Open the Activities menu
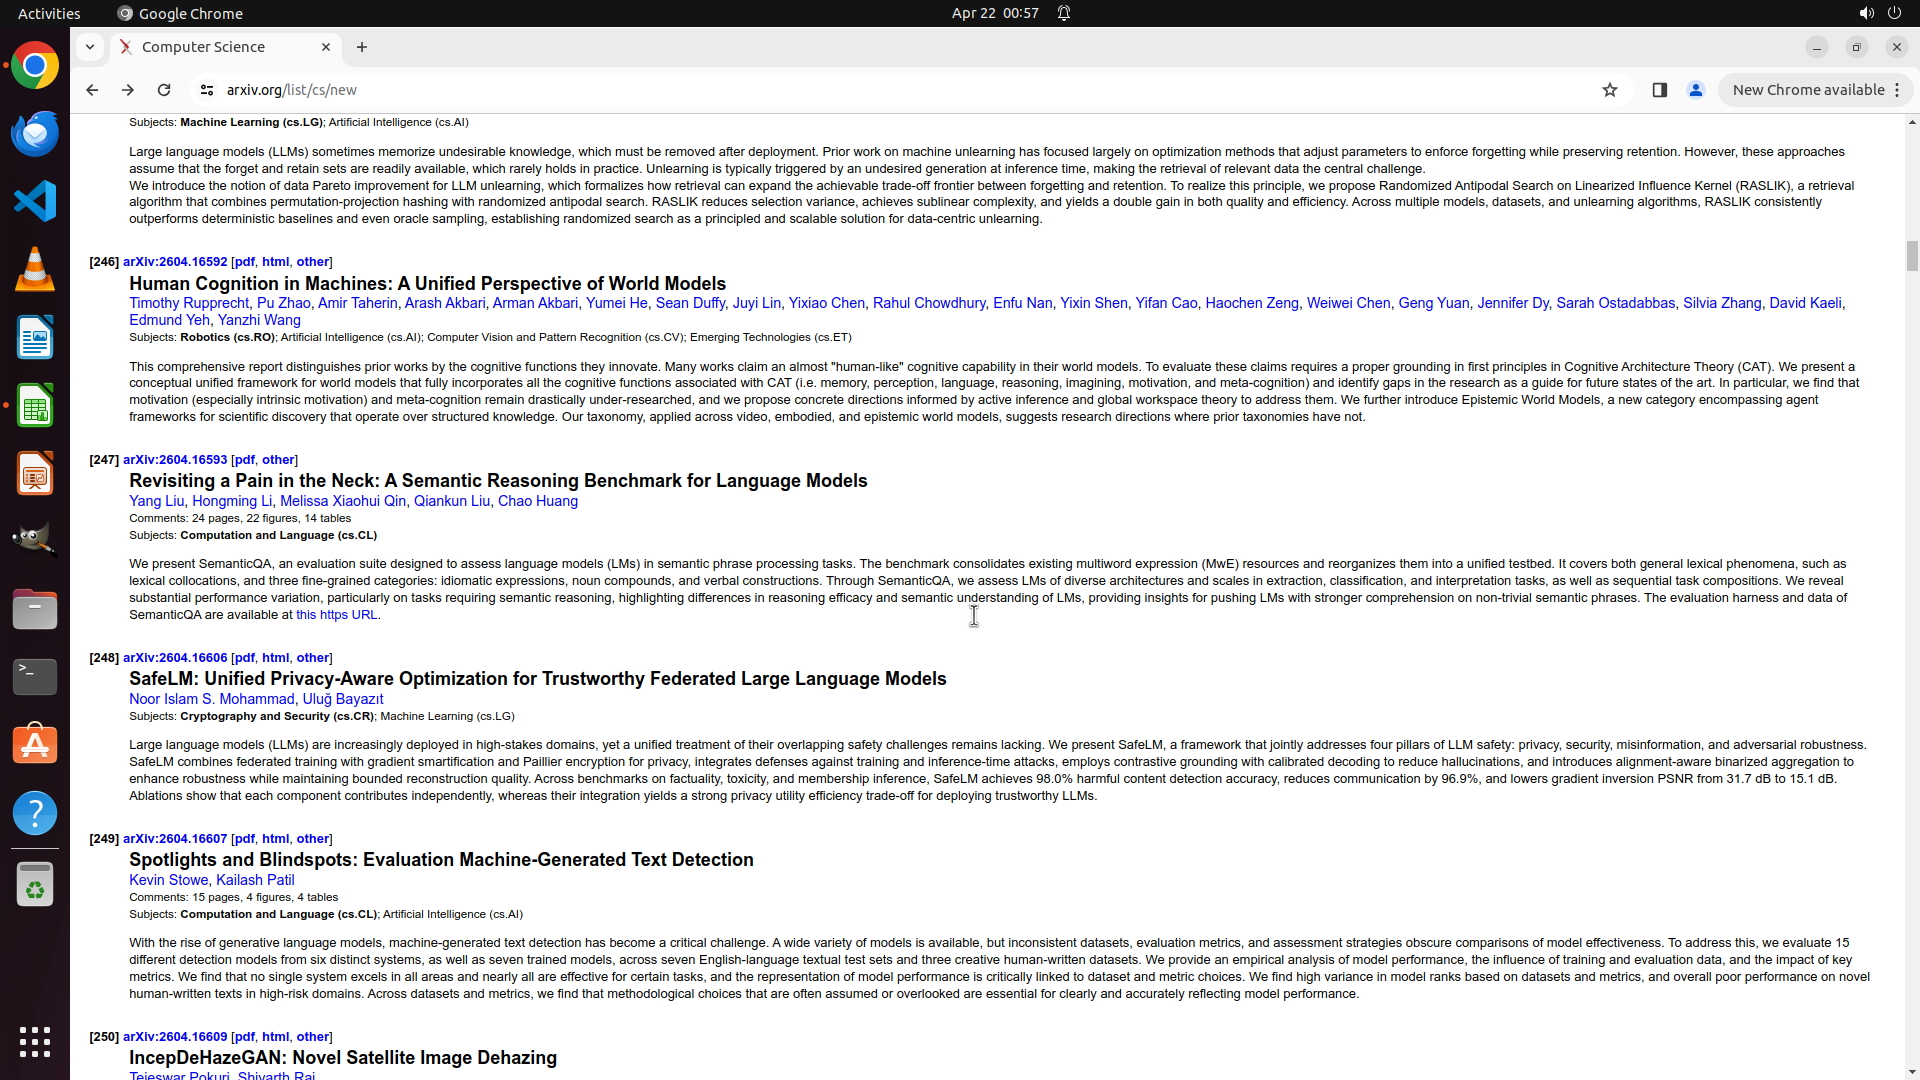Screen dimensions: 1920x1080 pos(49,13)
